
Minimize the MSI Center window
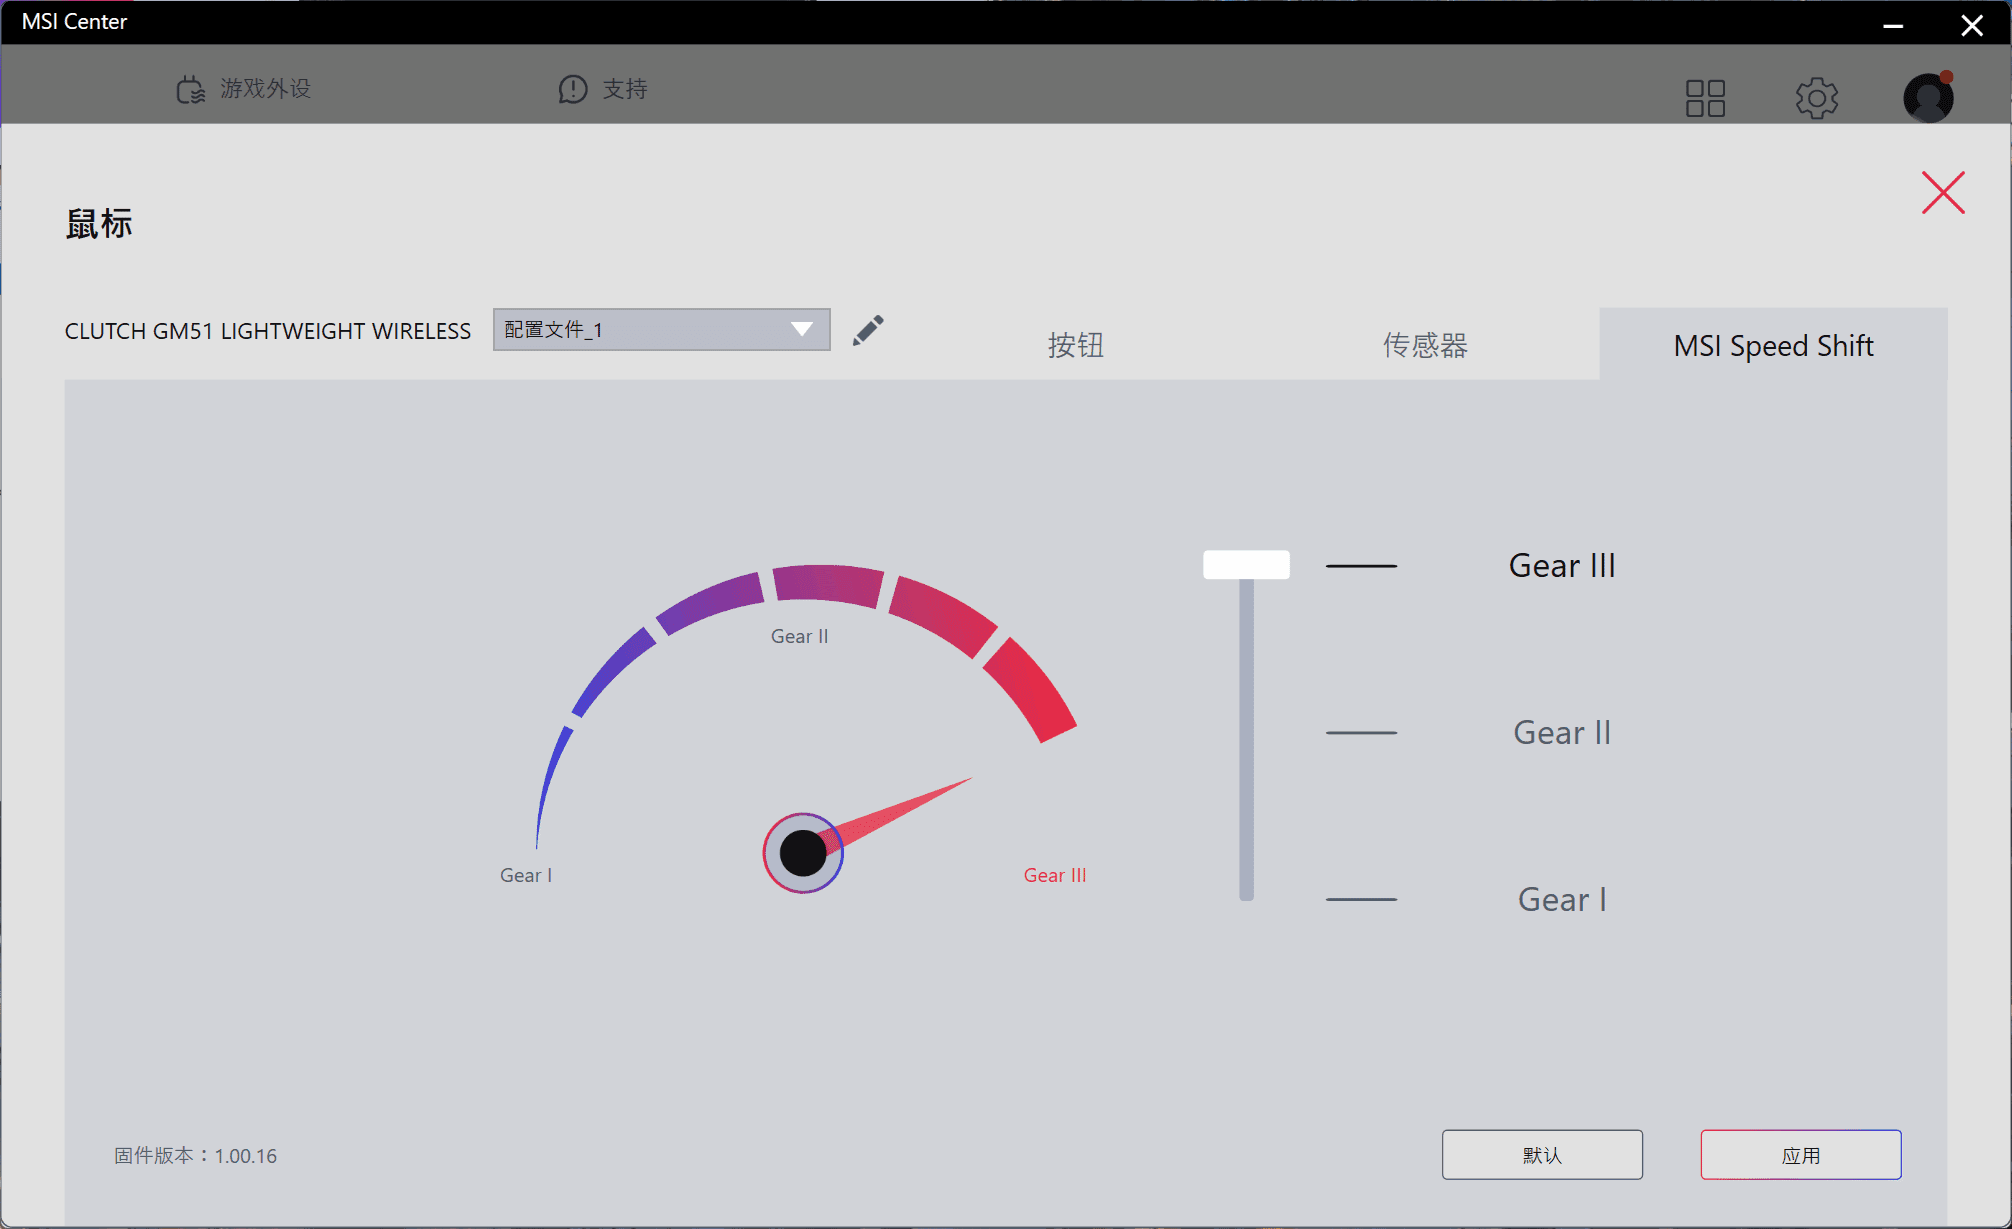1893,24
